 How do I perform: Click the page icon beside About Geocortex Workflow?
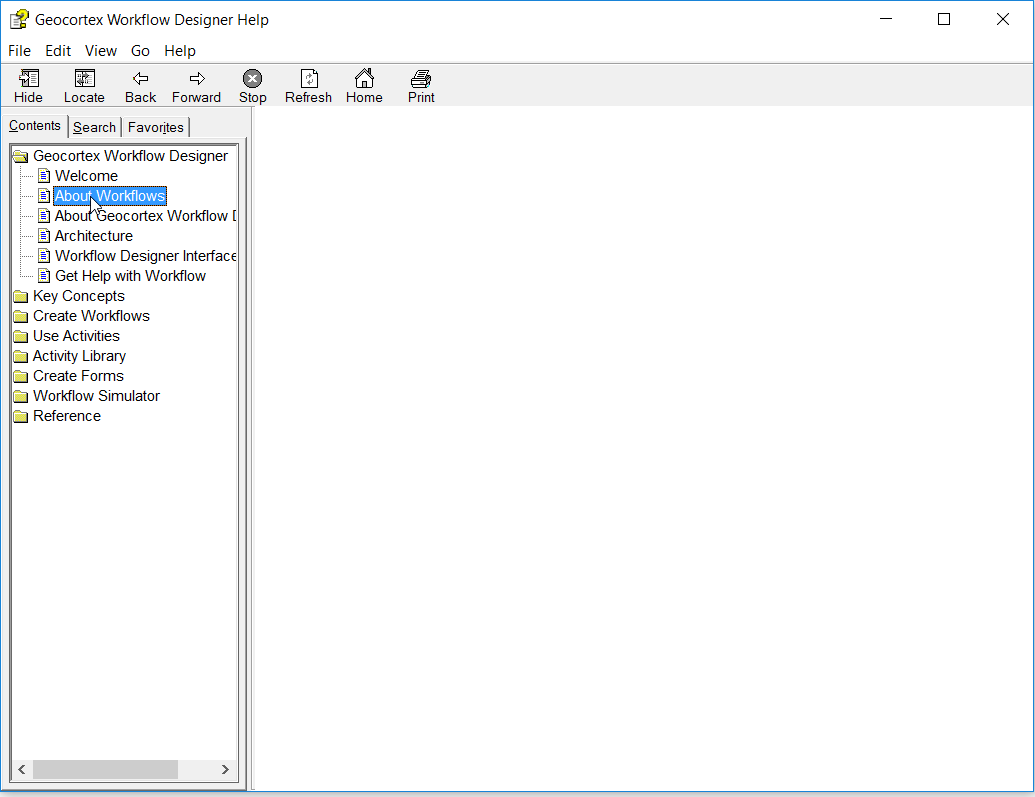pos(44,216)
